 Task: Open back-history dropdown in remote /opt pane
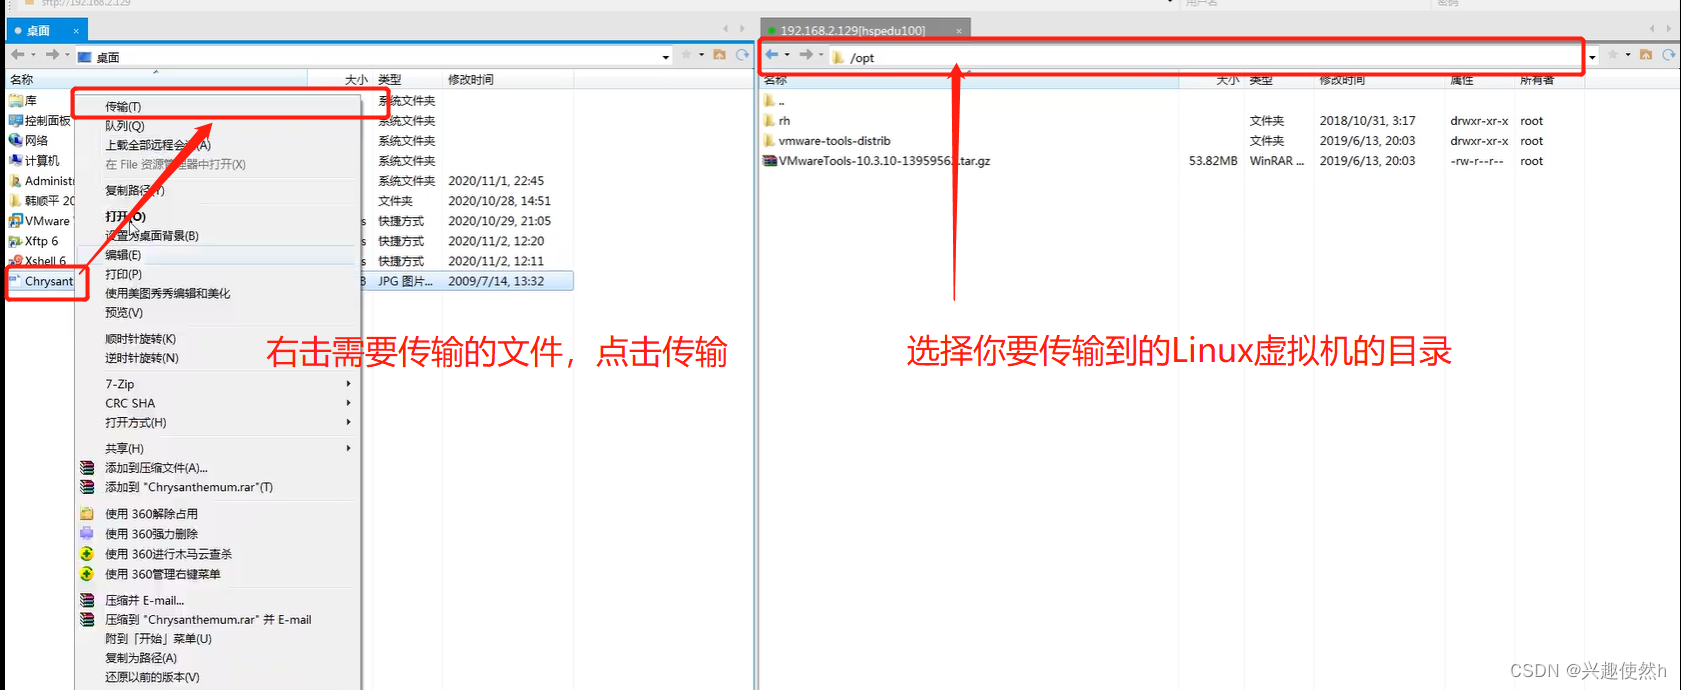click(787, 55)
